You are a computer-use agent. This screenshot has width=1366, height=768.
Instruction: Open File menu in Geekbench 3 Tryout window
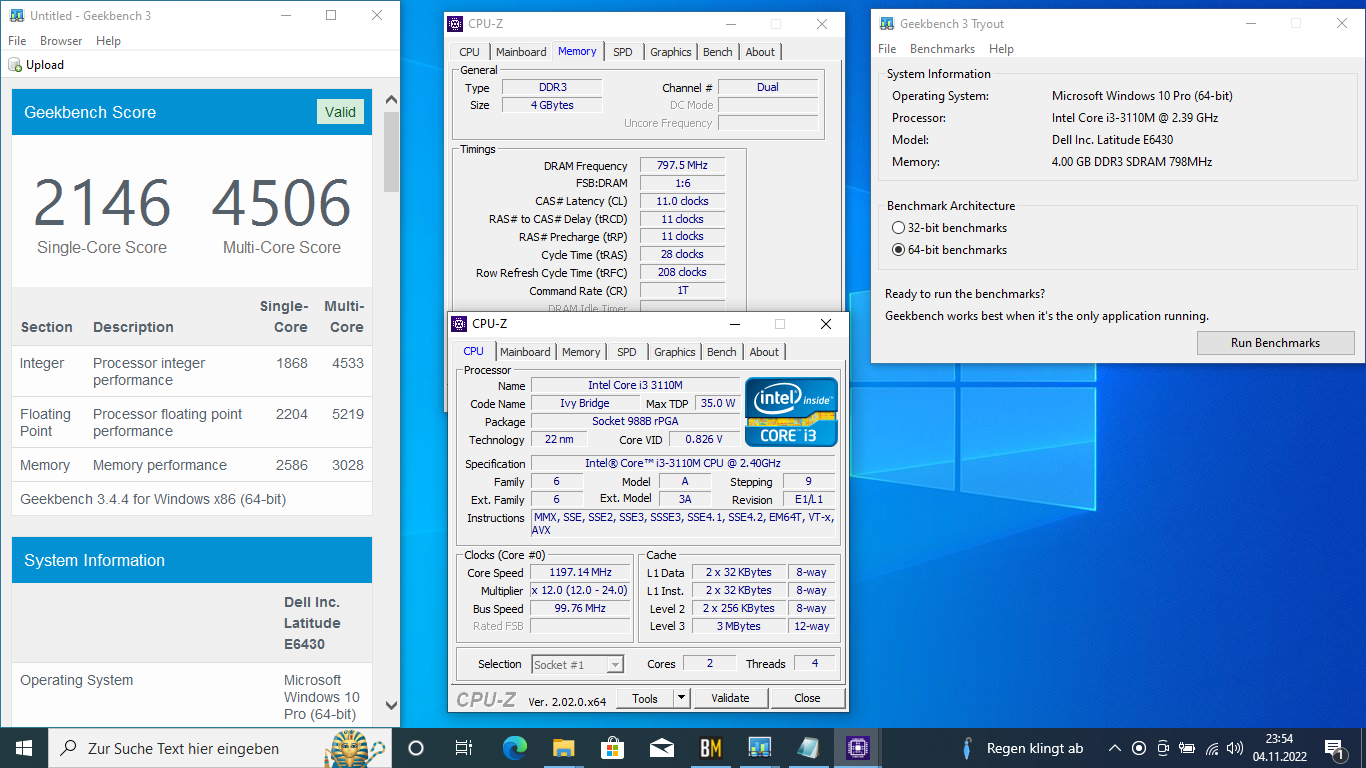pyautogui.click(x=887, y=49)
